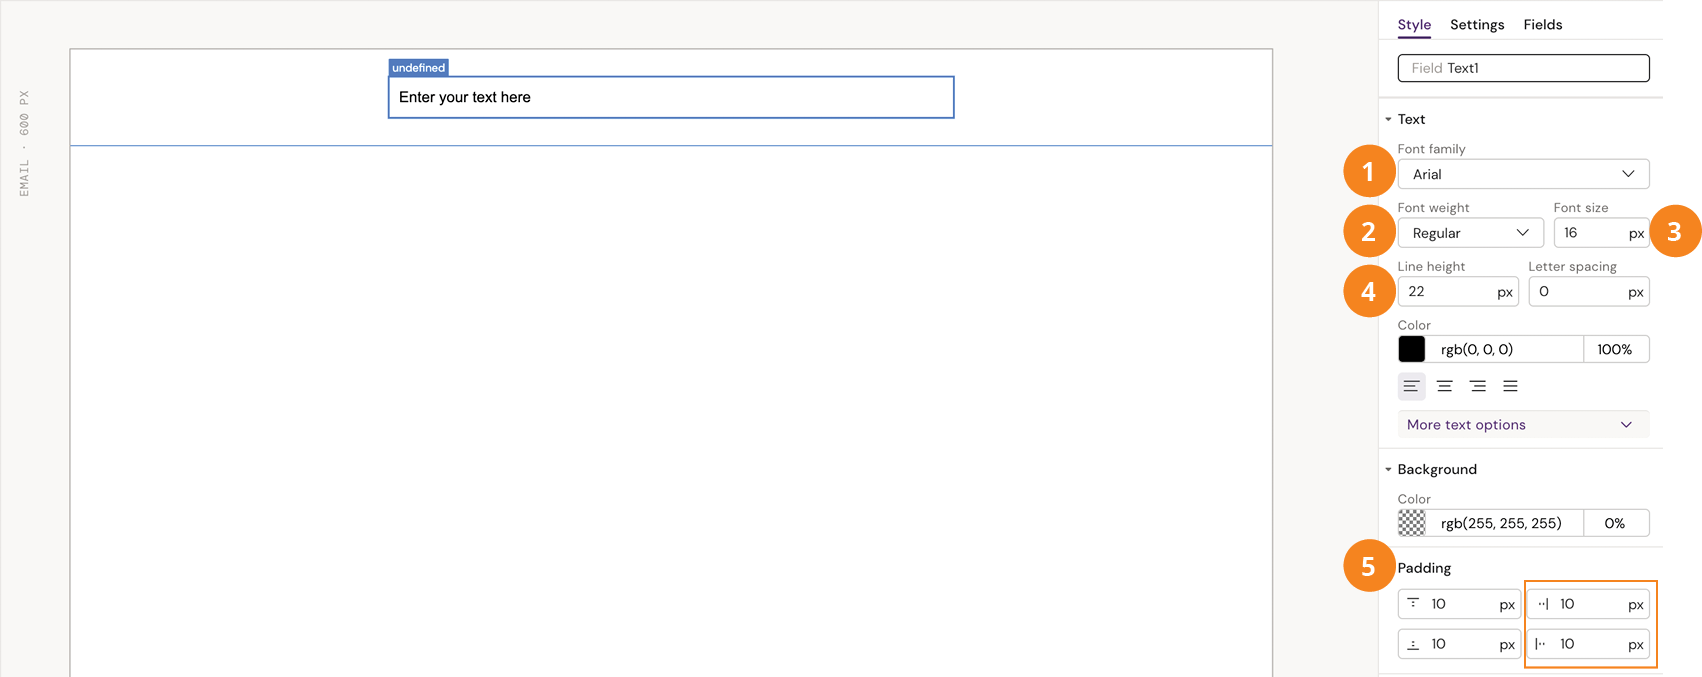Viewport: 1702px width, 677px height.
Task: Apply center text alignment
Action: point(1444,386)
